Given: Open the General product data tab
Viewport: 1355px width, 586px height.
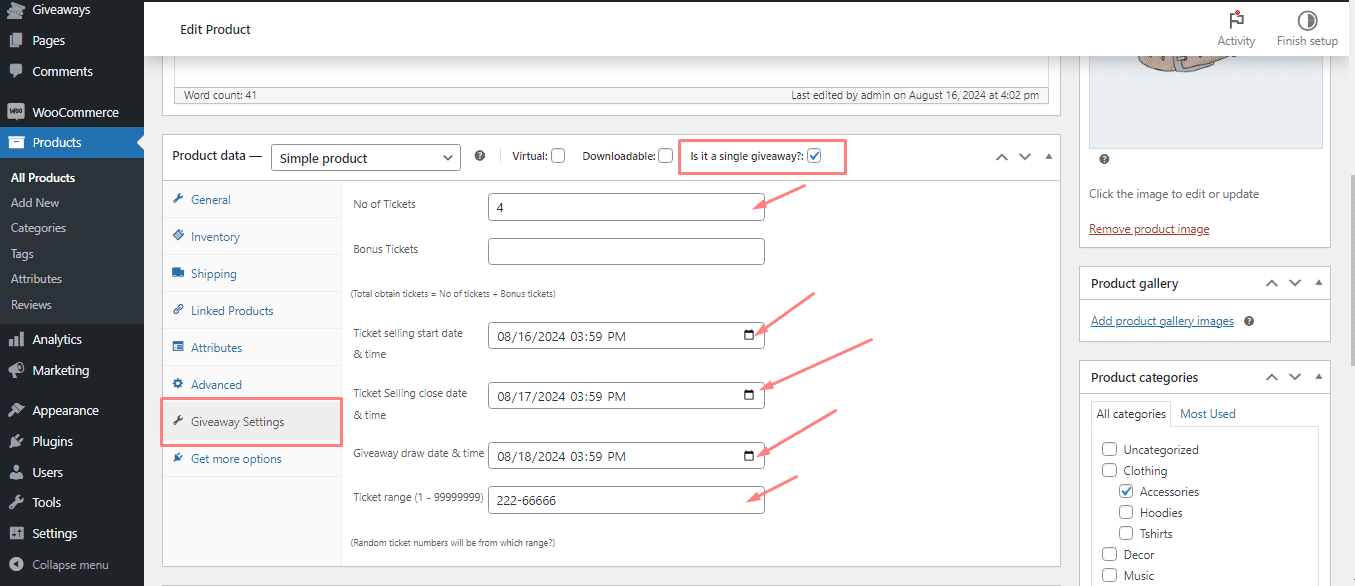Looking at the screenshot, I should coord(252,200).
